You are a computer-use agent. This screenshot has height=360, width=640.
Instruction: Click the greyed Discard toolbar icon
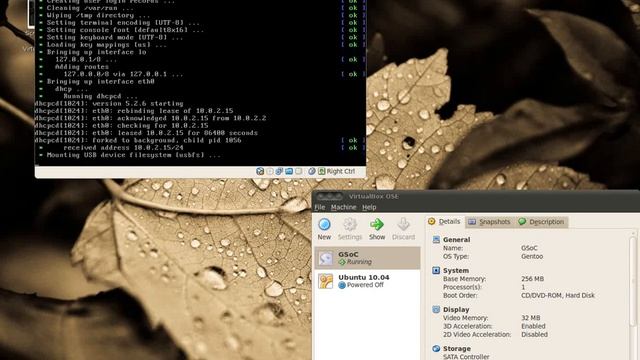coord(403,224)
